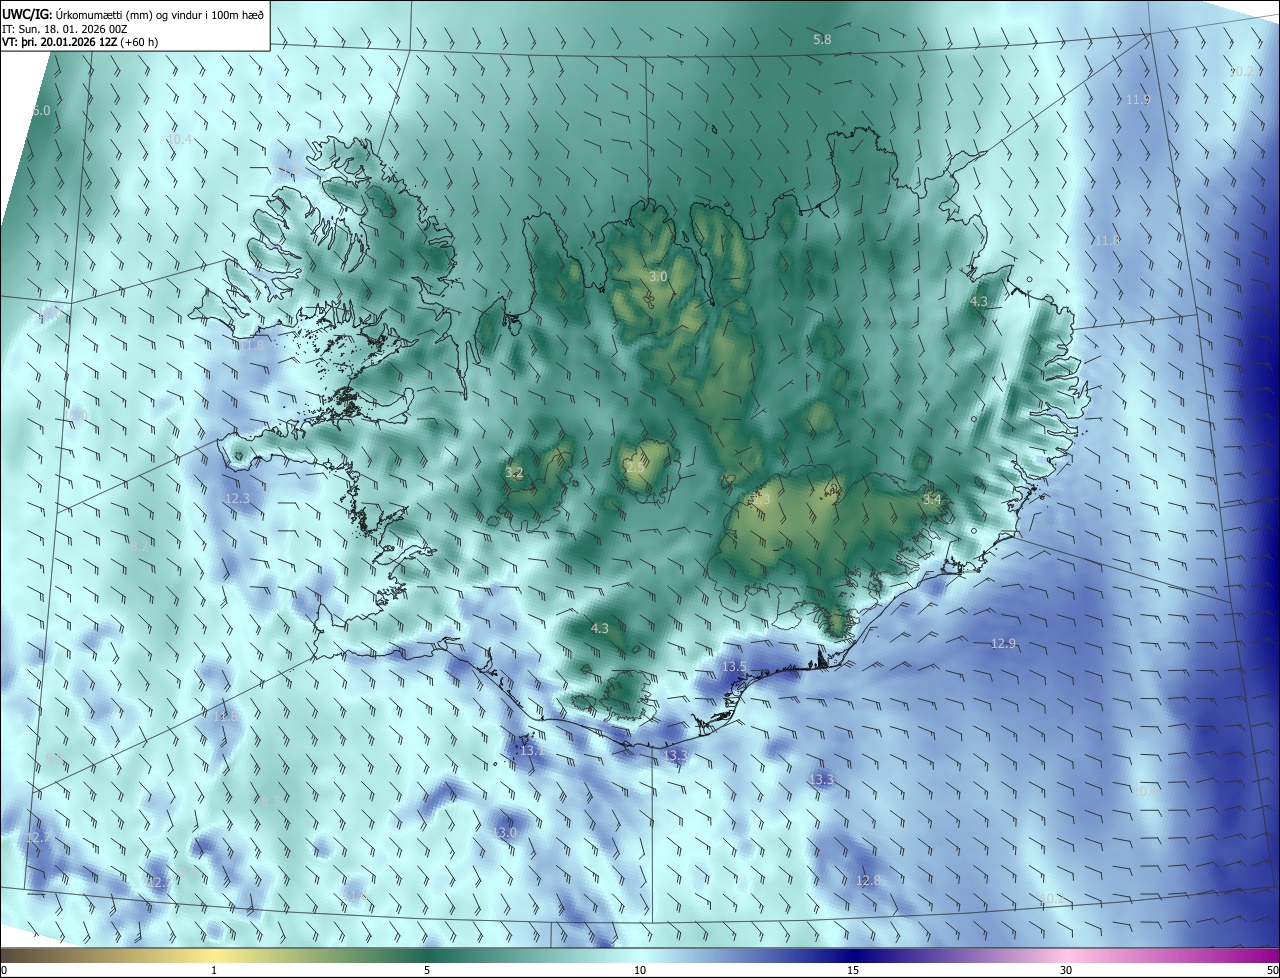Click the '5' tick on the colour scale

pos(427,970)
